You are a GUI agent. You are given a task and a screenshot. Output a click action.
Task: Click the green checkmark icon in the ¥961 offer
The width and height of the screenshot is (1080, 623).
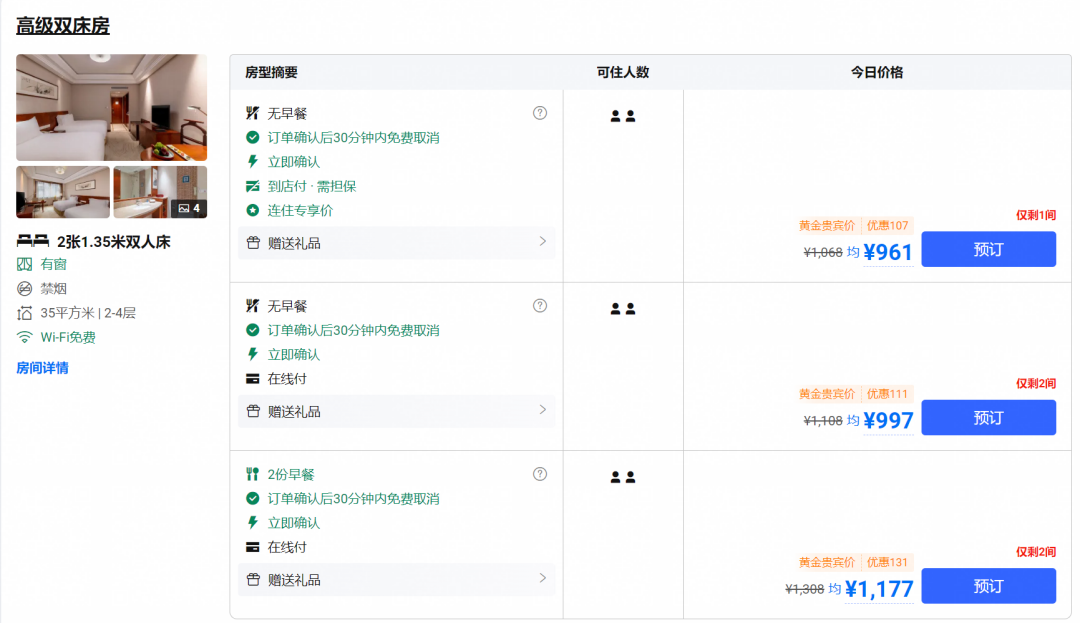pos(253,137)
